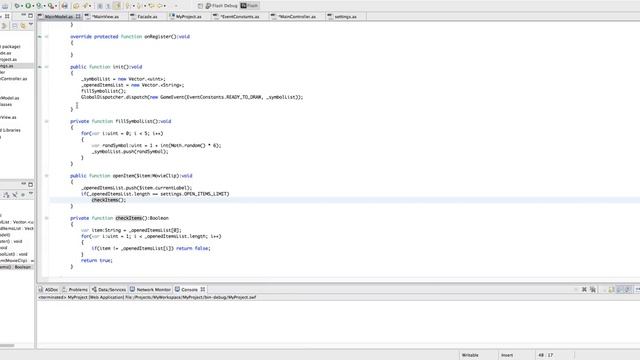Click the Package Explorer horizontal scrollbar
Viewport: 640px width, 360px height.
pyautogui.click(x=7, y=345)
